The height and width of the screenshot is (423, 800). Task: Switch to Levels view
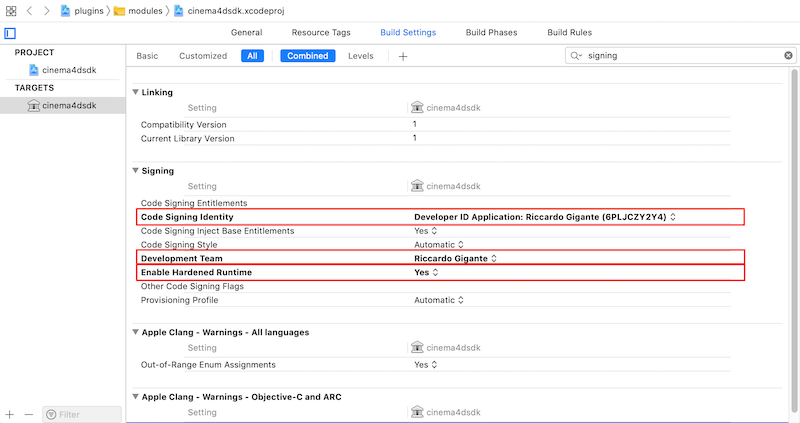(360, 56)
